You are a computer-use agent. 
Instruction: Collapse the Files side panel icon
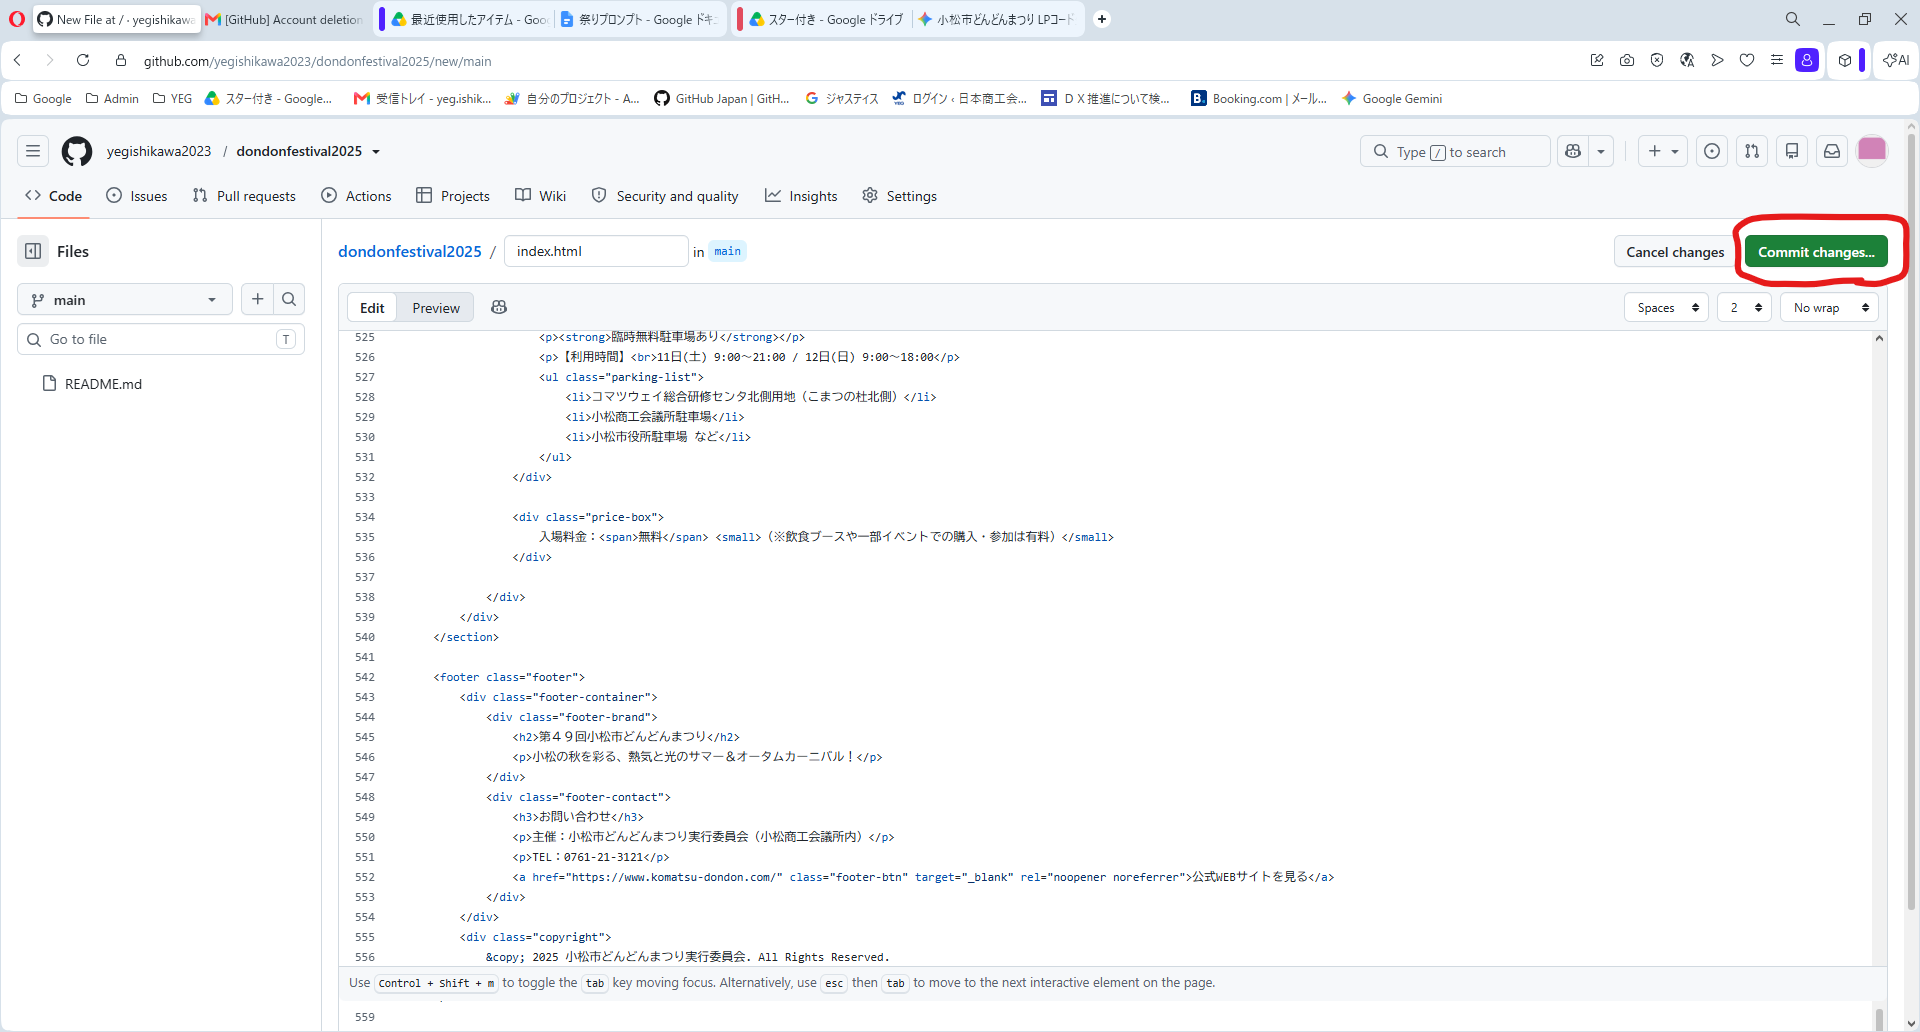tap(33, 251)
